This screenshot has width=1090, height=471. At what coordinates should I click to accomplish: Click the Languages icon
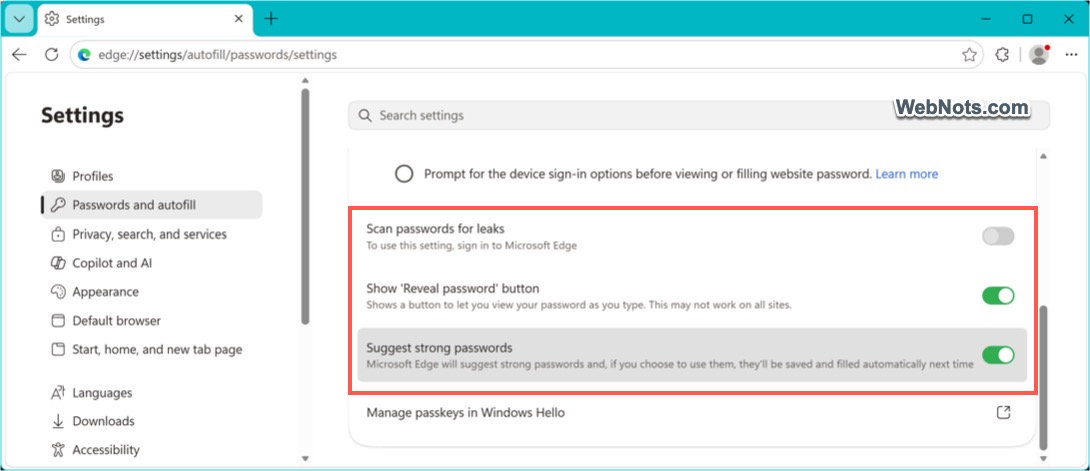coord(58,393)
